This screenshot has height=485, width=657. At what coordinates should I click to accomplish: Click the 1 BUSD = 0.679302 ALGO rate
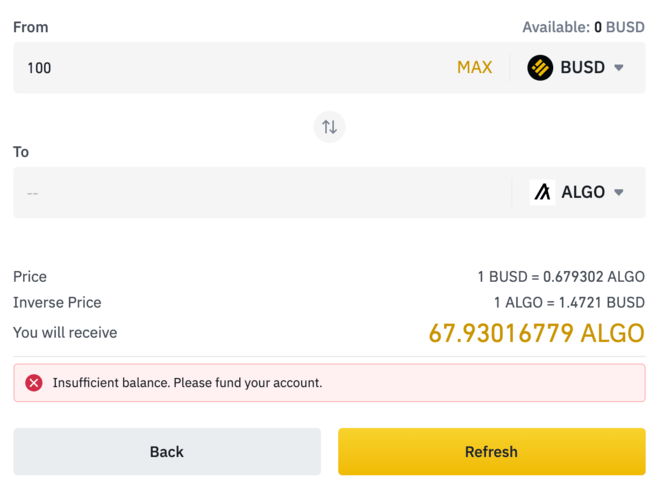[561, 277]
